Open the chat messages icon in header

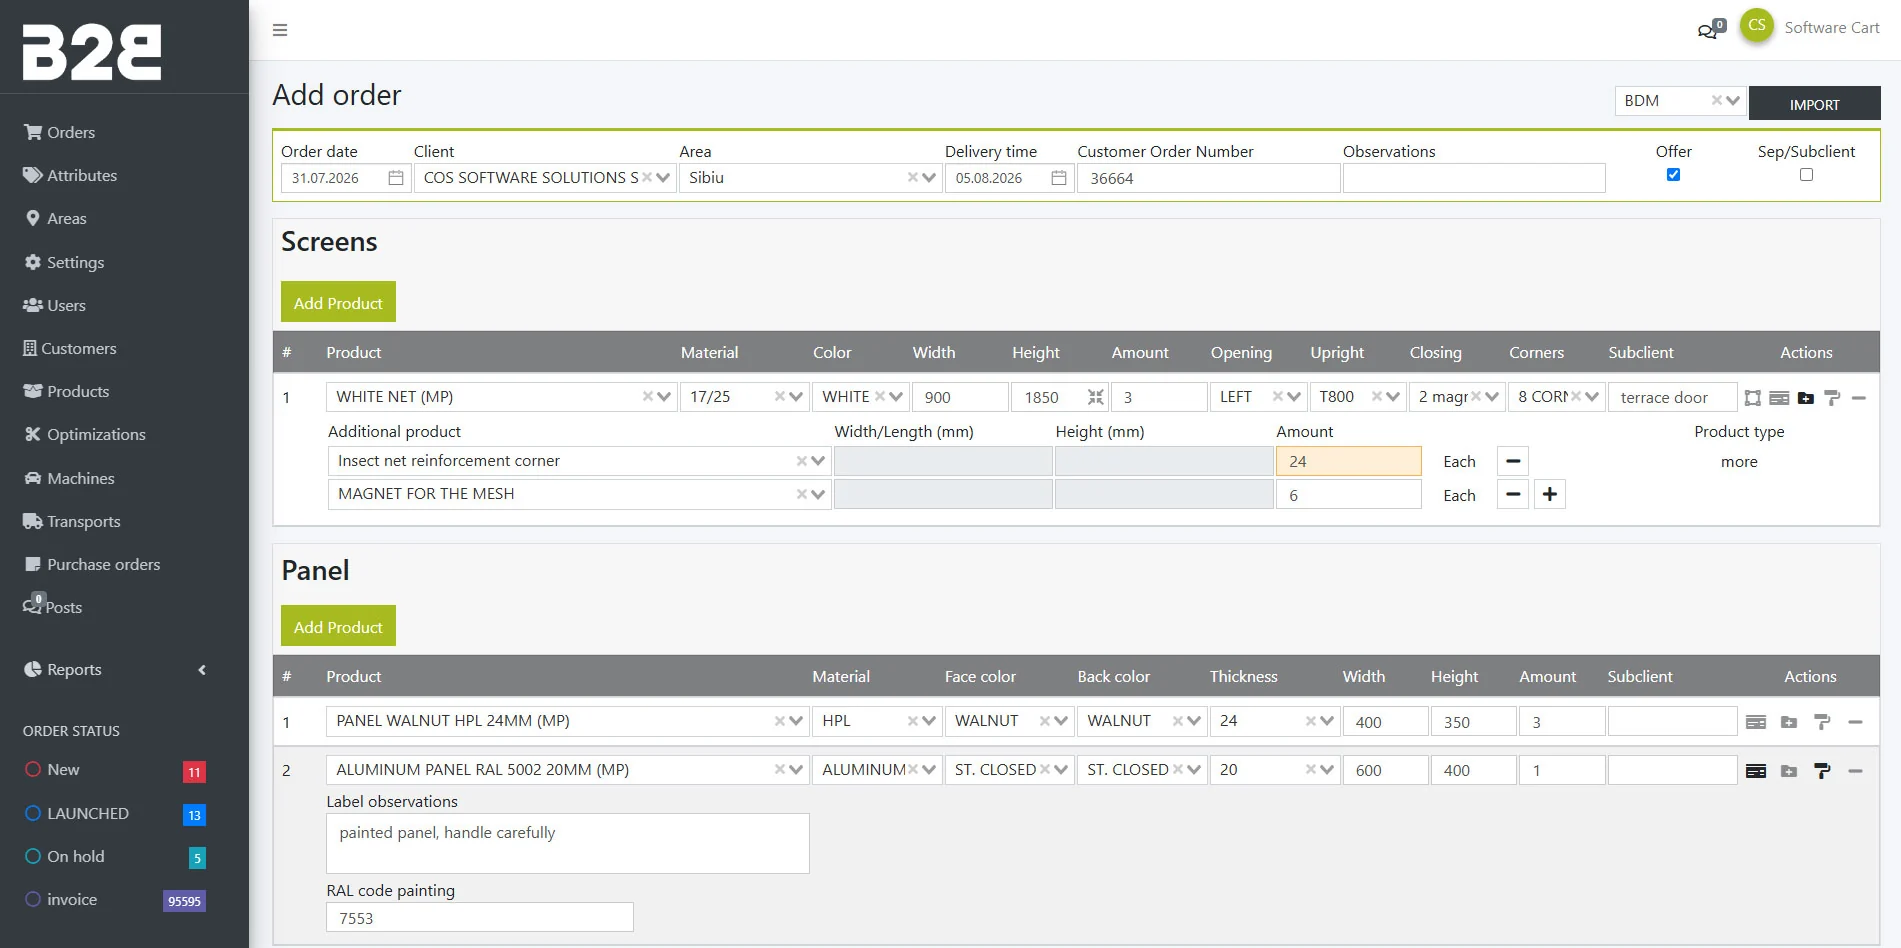click(x=1711, y=29)
